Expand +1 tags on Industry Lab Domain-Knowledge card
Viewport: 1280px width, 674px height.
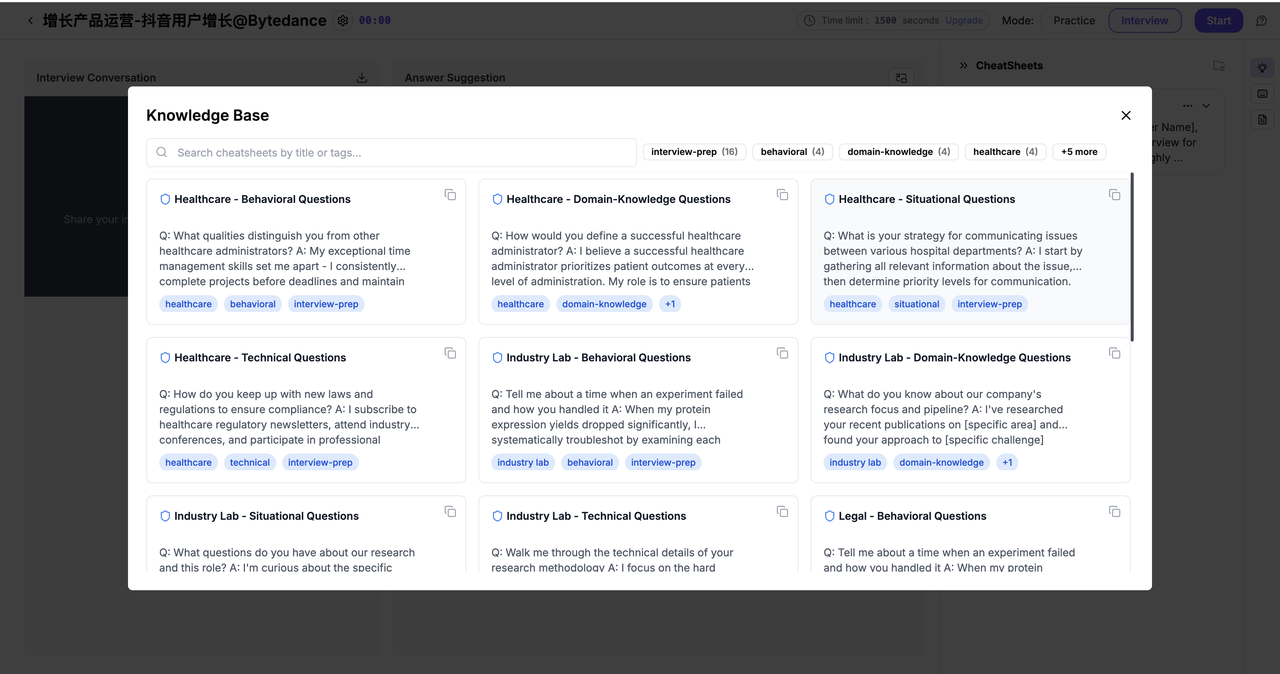[x=1007, y=462]
